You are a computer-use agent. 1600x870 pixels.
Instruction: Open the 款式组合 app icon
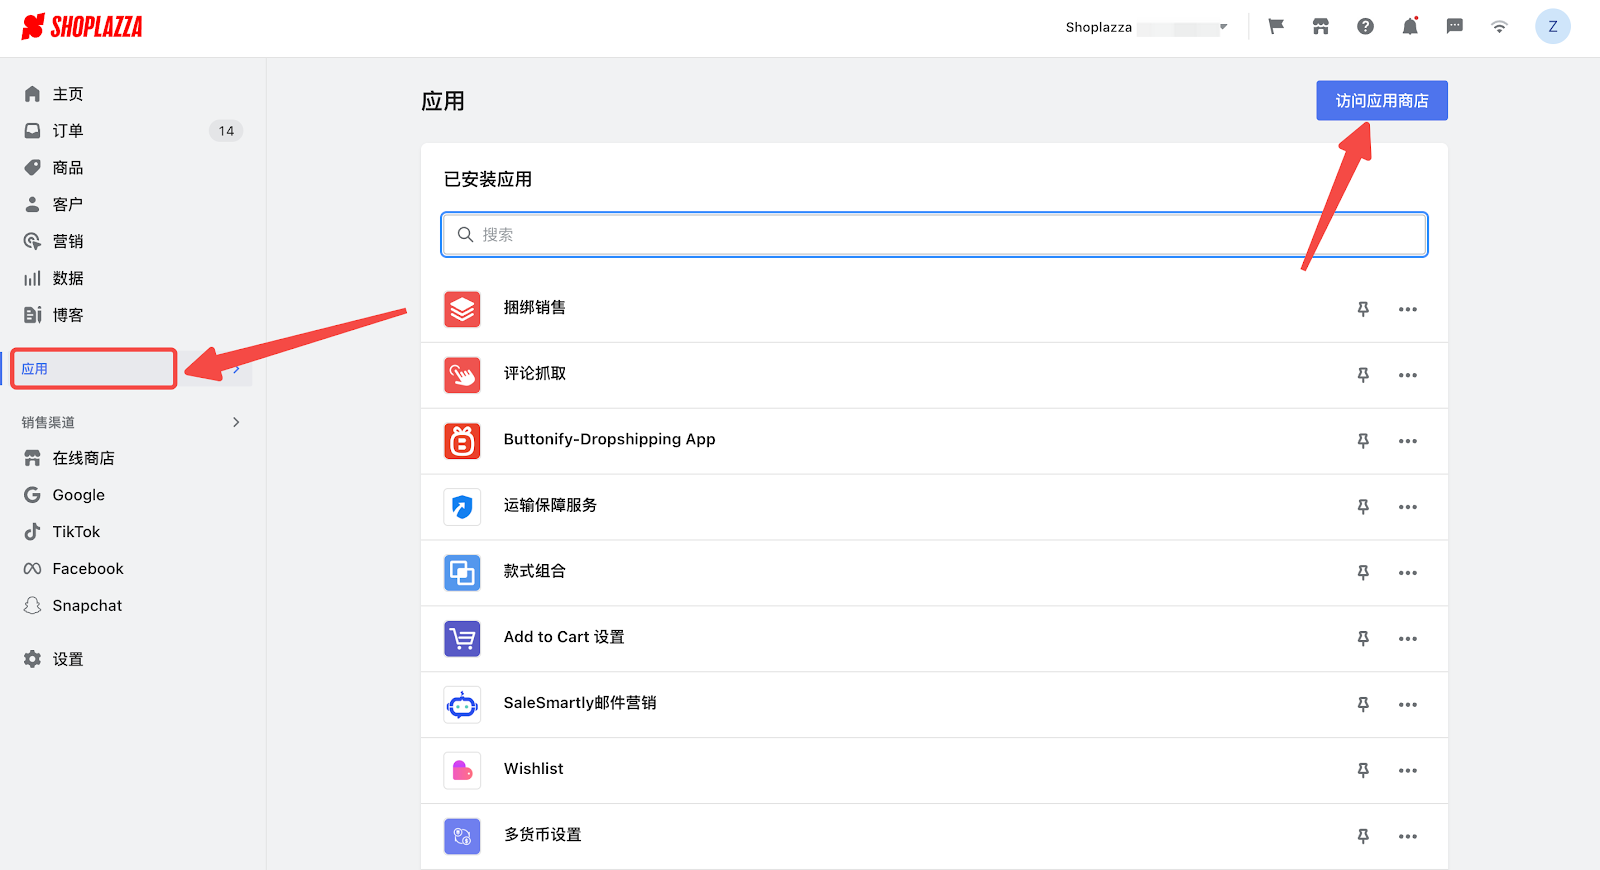tap(462, 573)
